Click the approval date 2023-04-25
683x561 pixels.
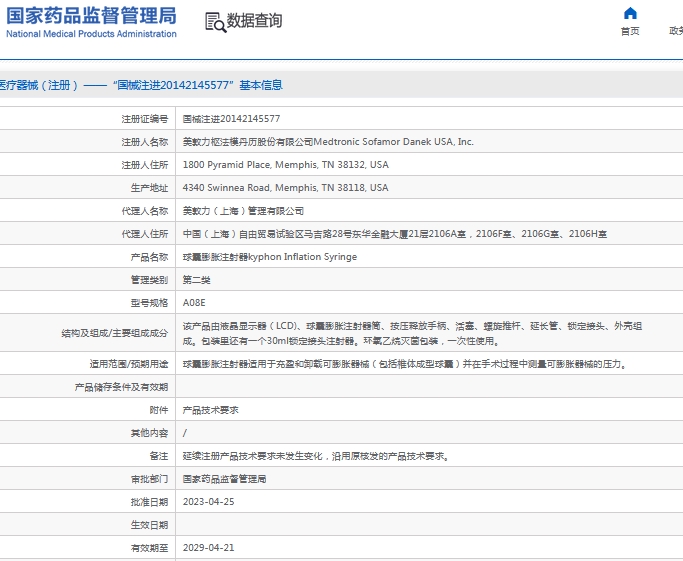click(x=208, y=502)
